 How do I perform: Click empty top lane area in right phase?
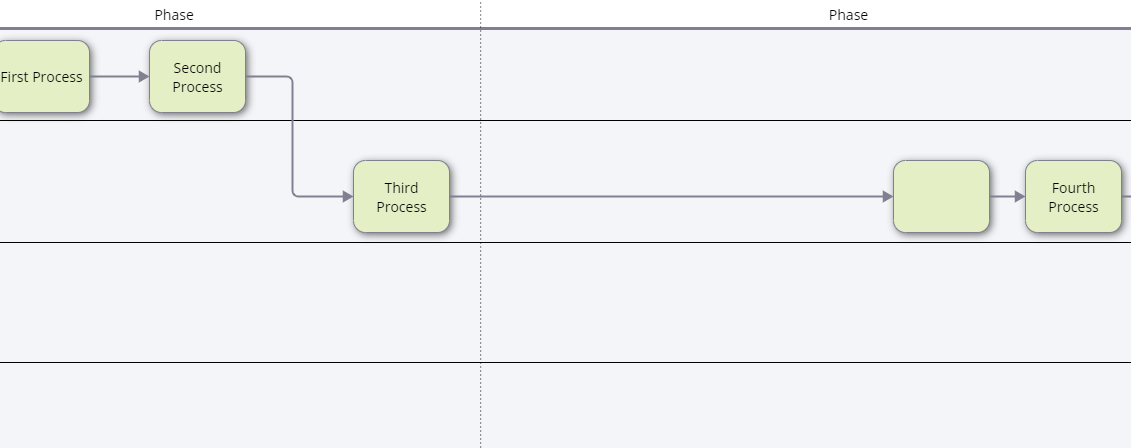pos(800,75)
